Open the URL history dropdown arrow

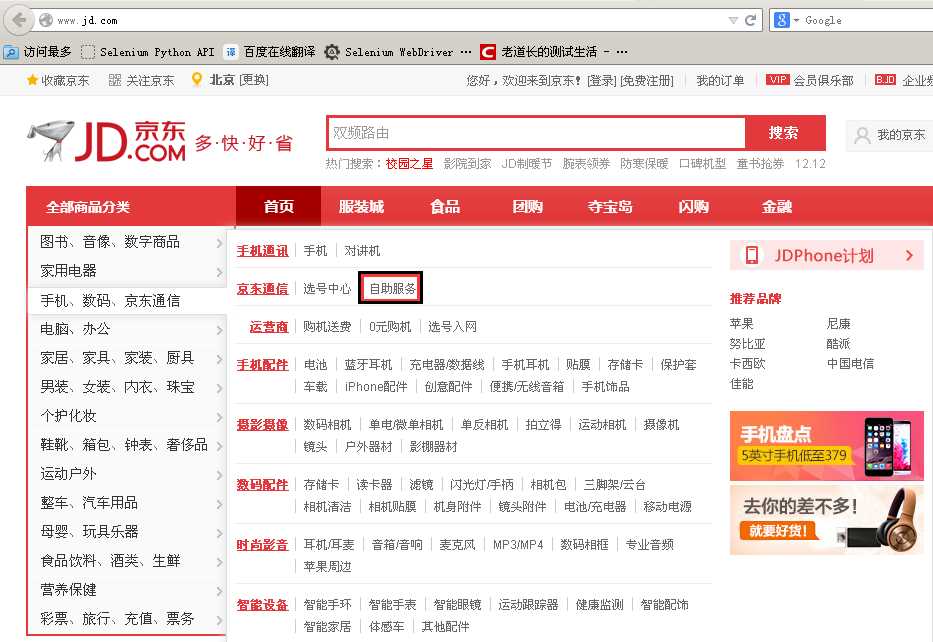733,20
